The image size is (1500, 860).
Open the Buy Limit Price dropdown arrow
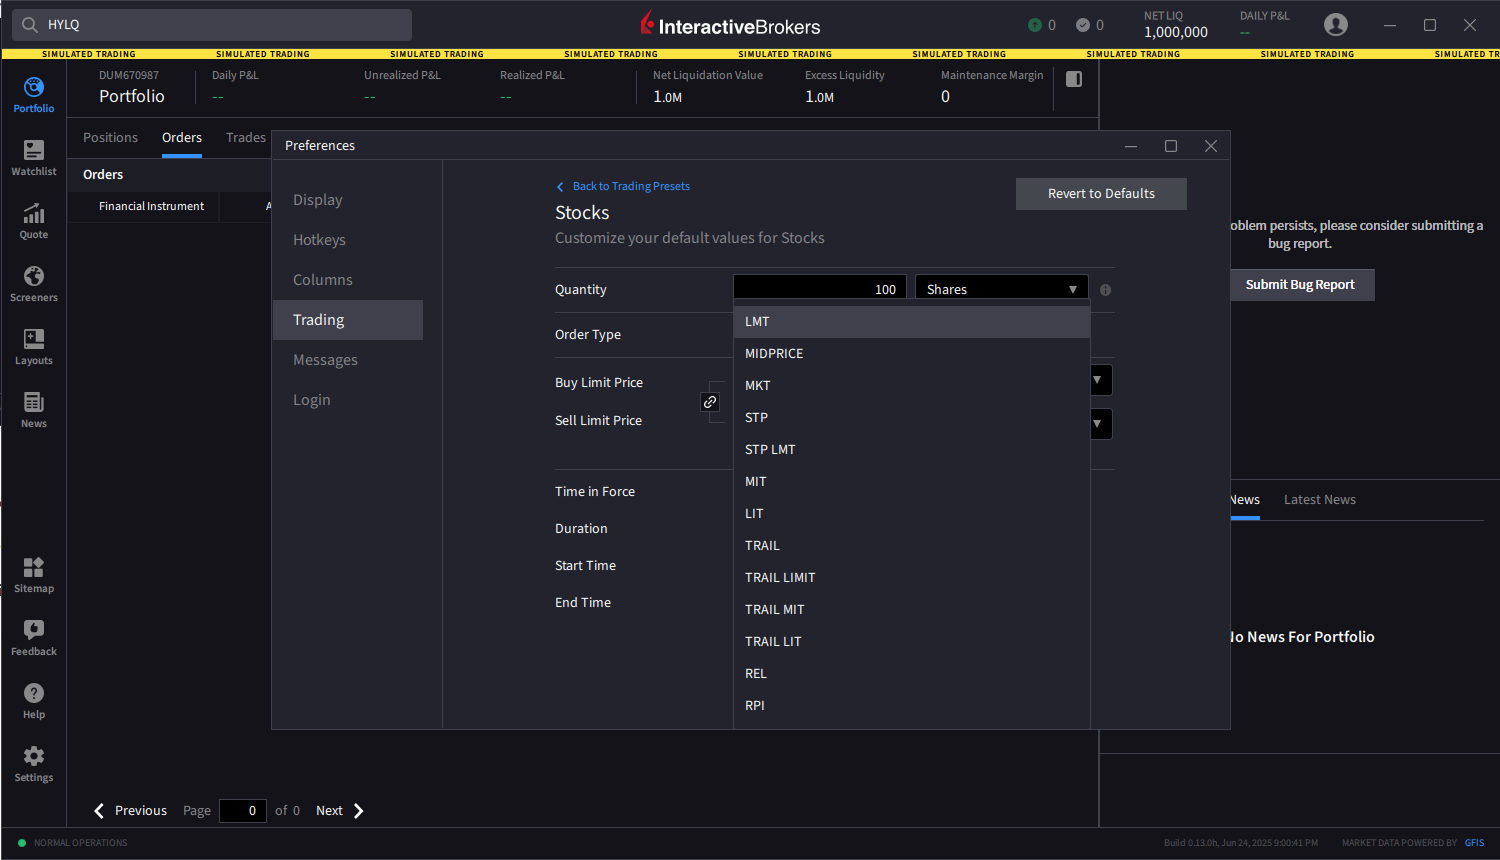[1098, 380]
